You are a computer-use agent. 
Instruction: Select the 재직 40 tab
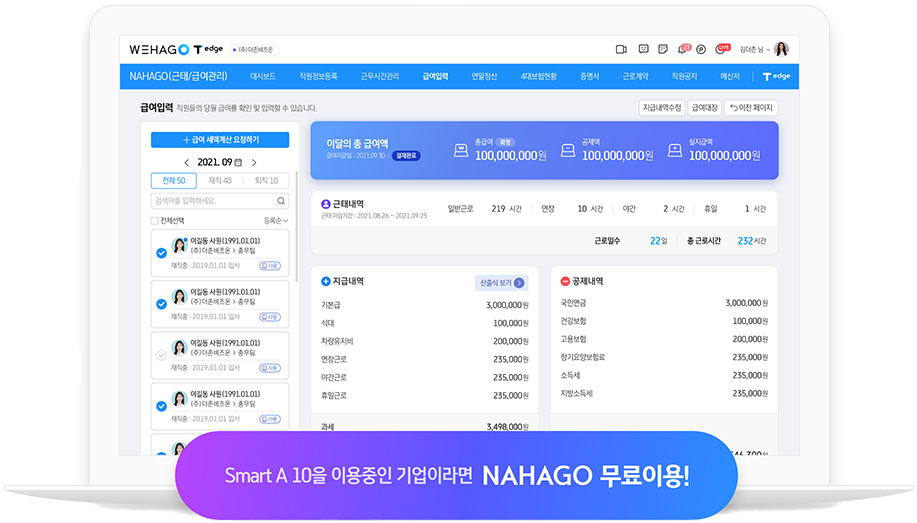point(220,181)
